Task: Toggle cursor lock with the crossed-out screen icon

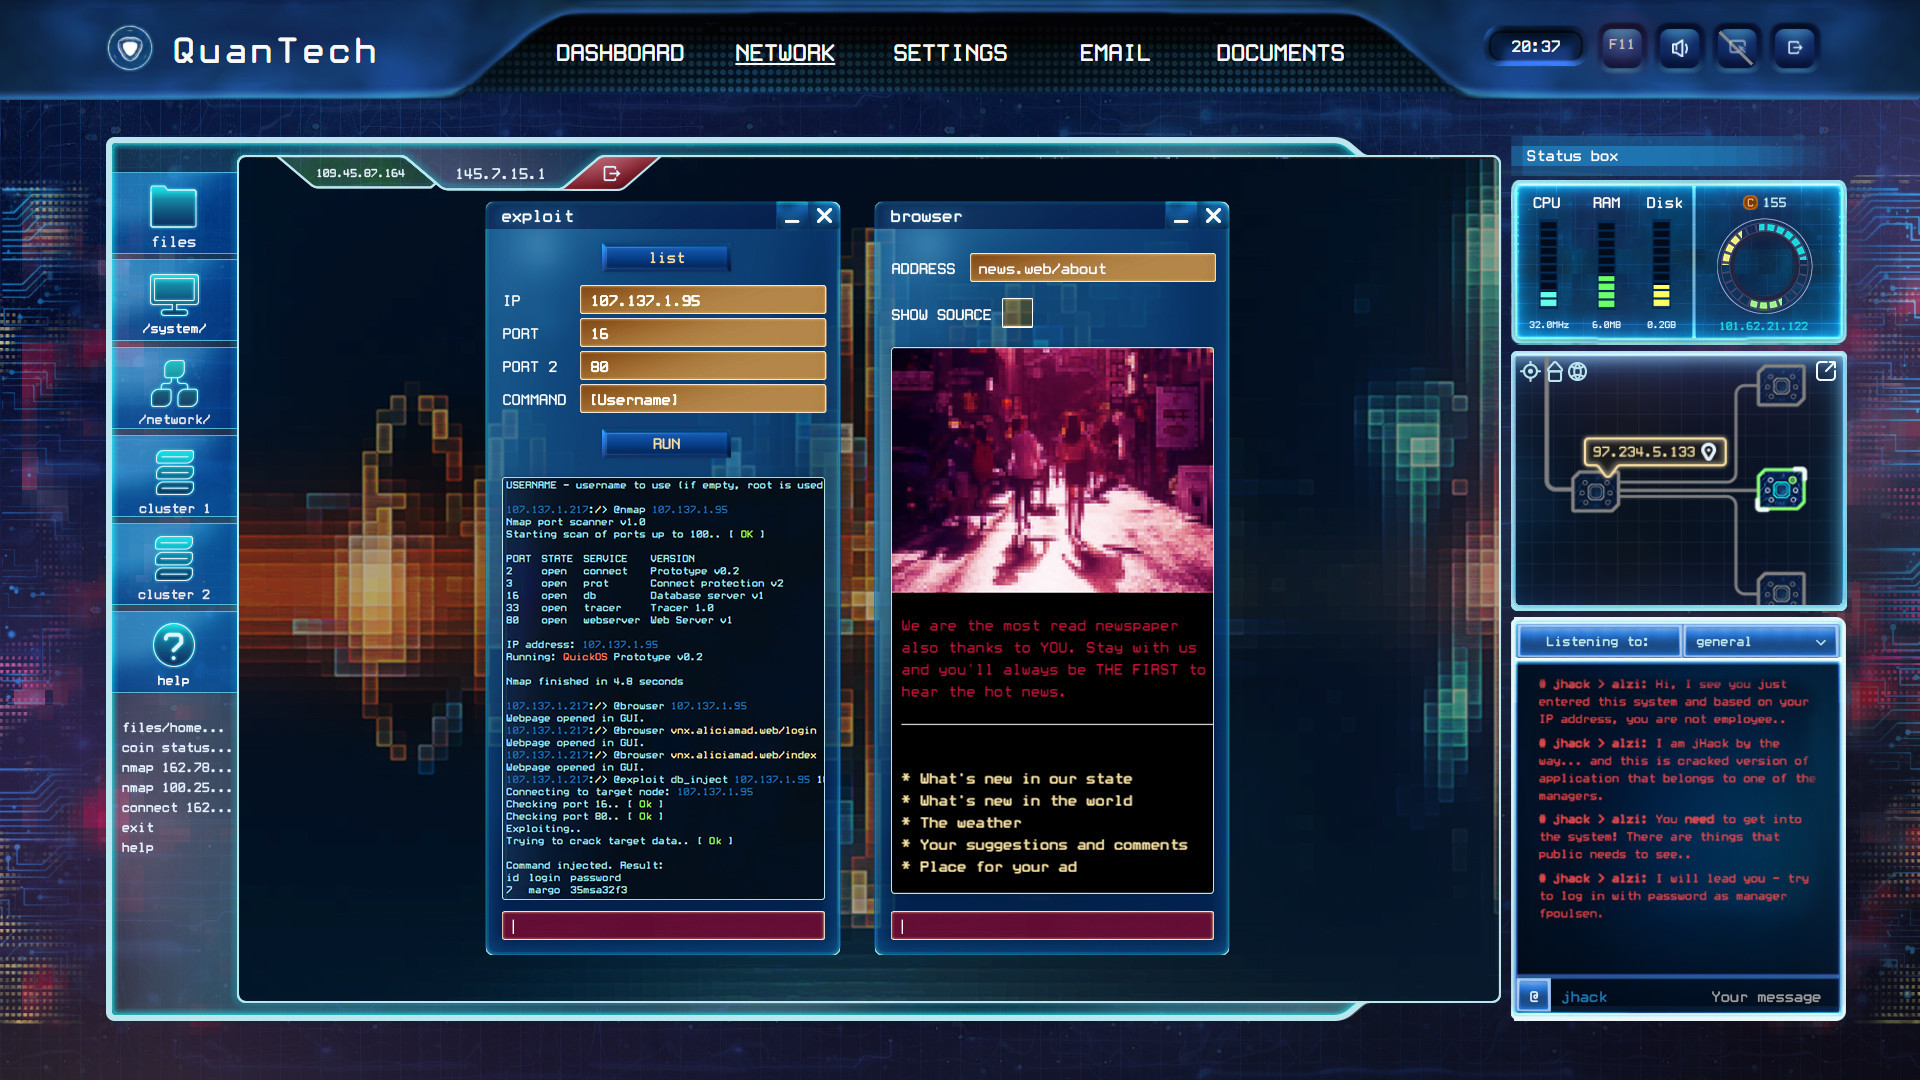Action: coord(1737,47)
